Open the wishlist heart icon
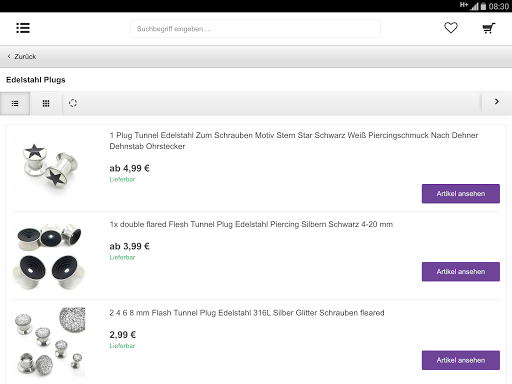512x384 pixels. (451, 28)
